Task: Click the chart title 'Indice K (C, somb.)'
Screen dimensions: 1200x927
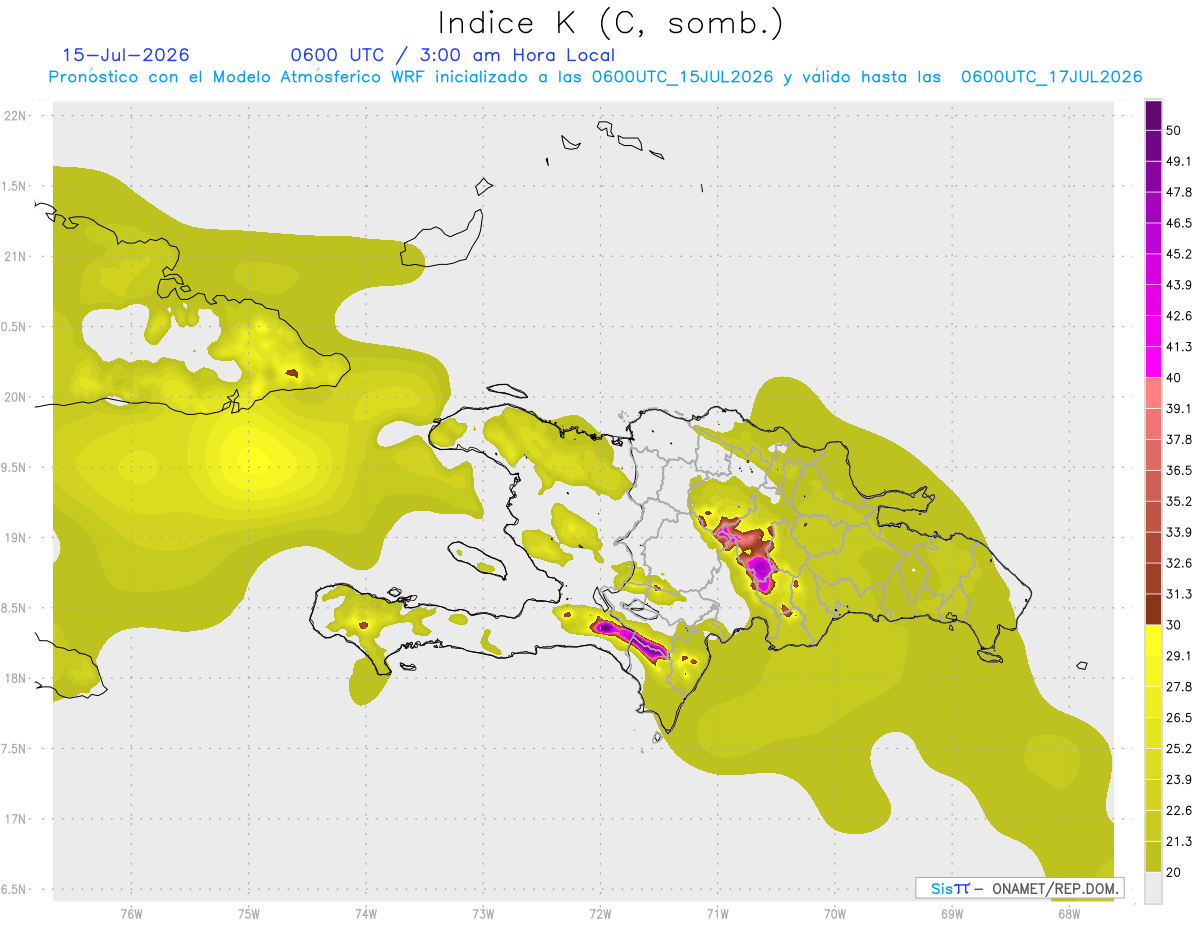Action: click(611, 23)
